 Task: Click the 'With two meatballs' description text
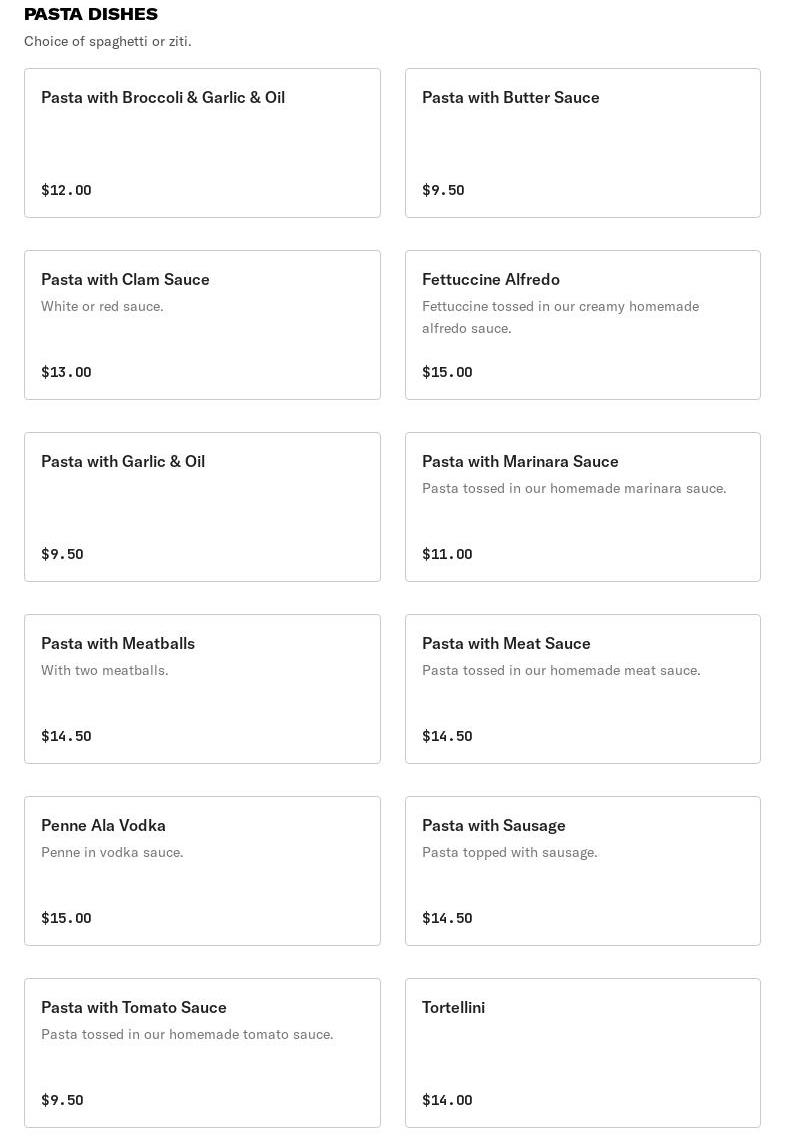click(x=105, y=670)
